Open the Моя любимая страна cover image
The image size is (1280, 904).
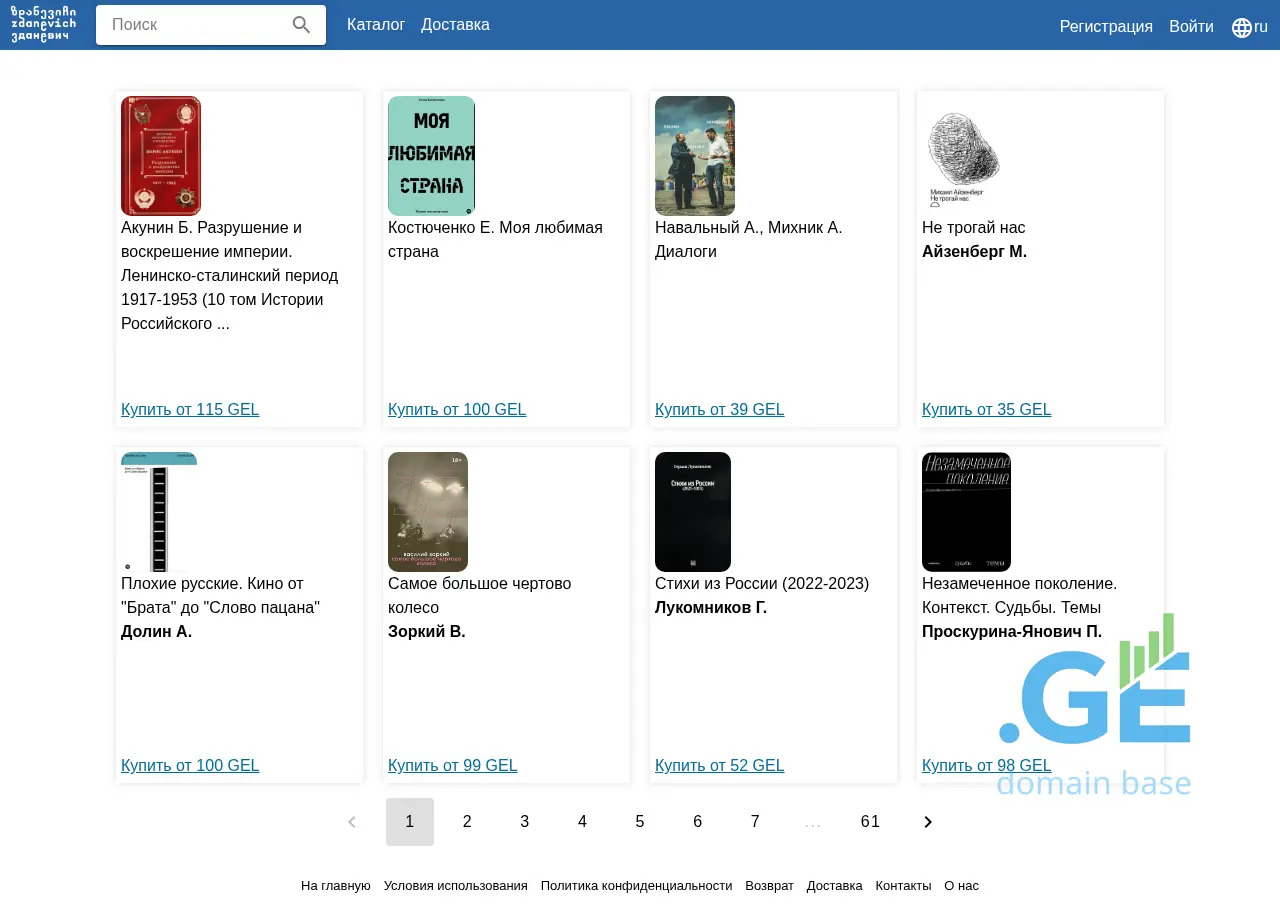[x=431, y=156]
